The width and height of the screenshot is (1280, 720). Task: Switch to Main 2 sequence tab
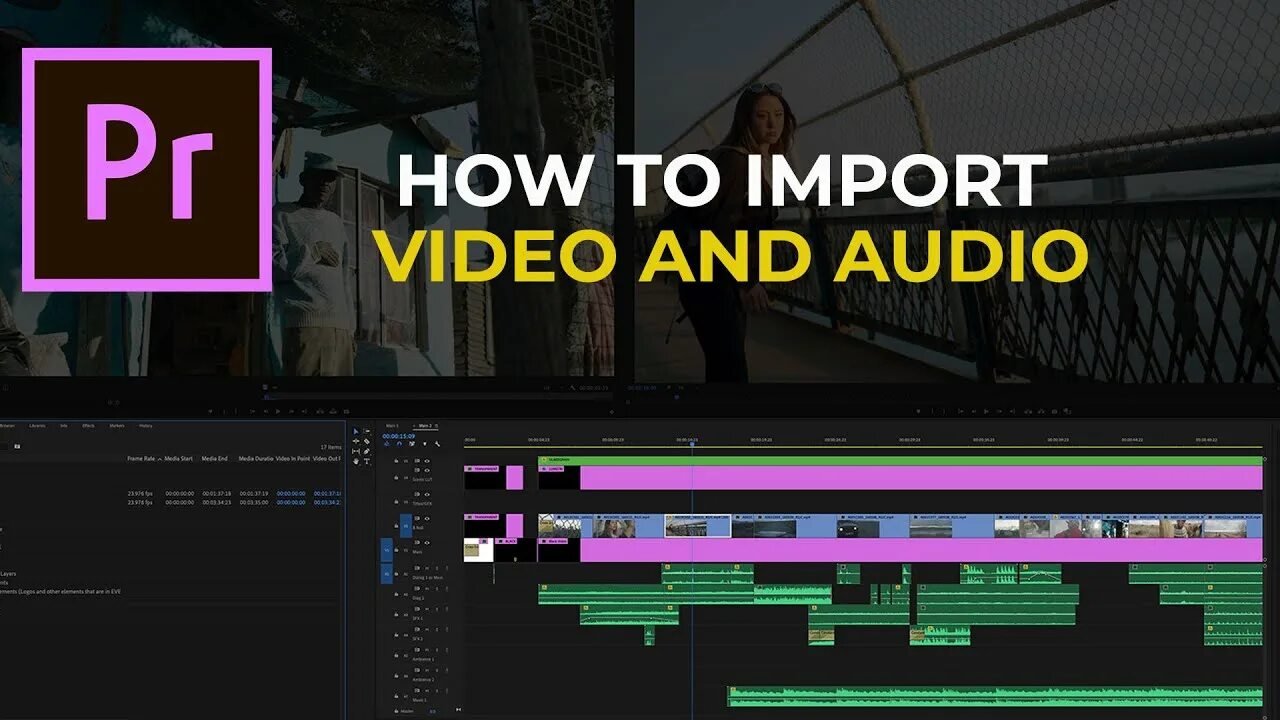[x=425, y=425]
